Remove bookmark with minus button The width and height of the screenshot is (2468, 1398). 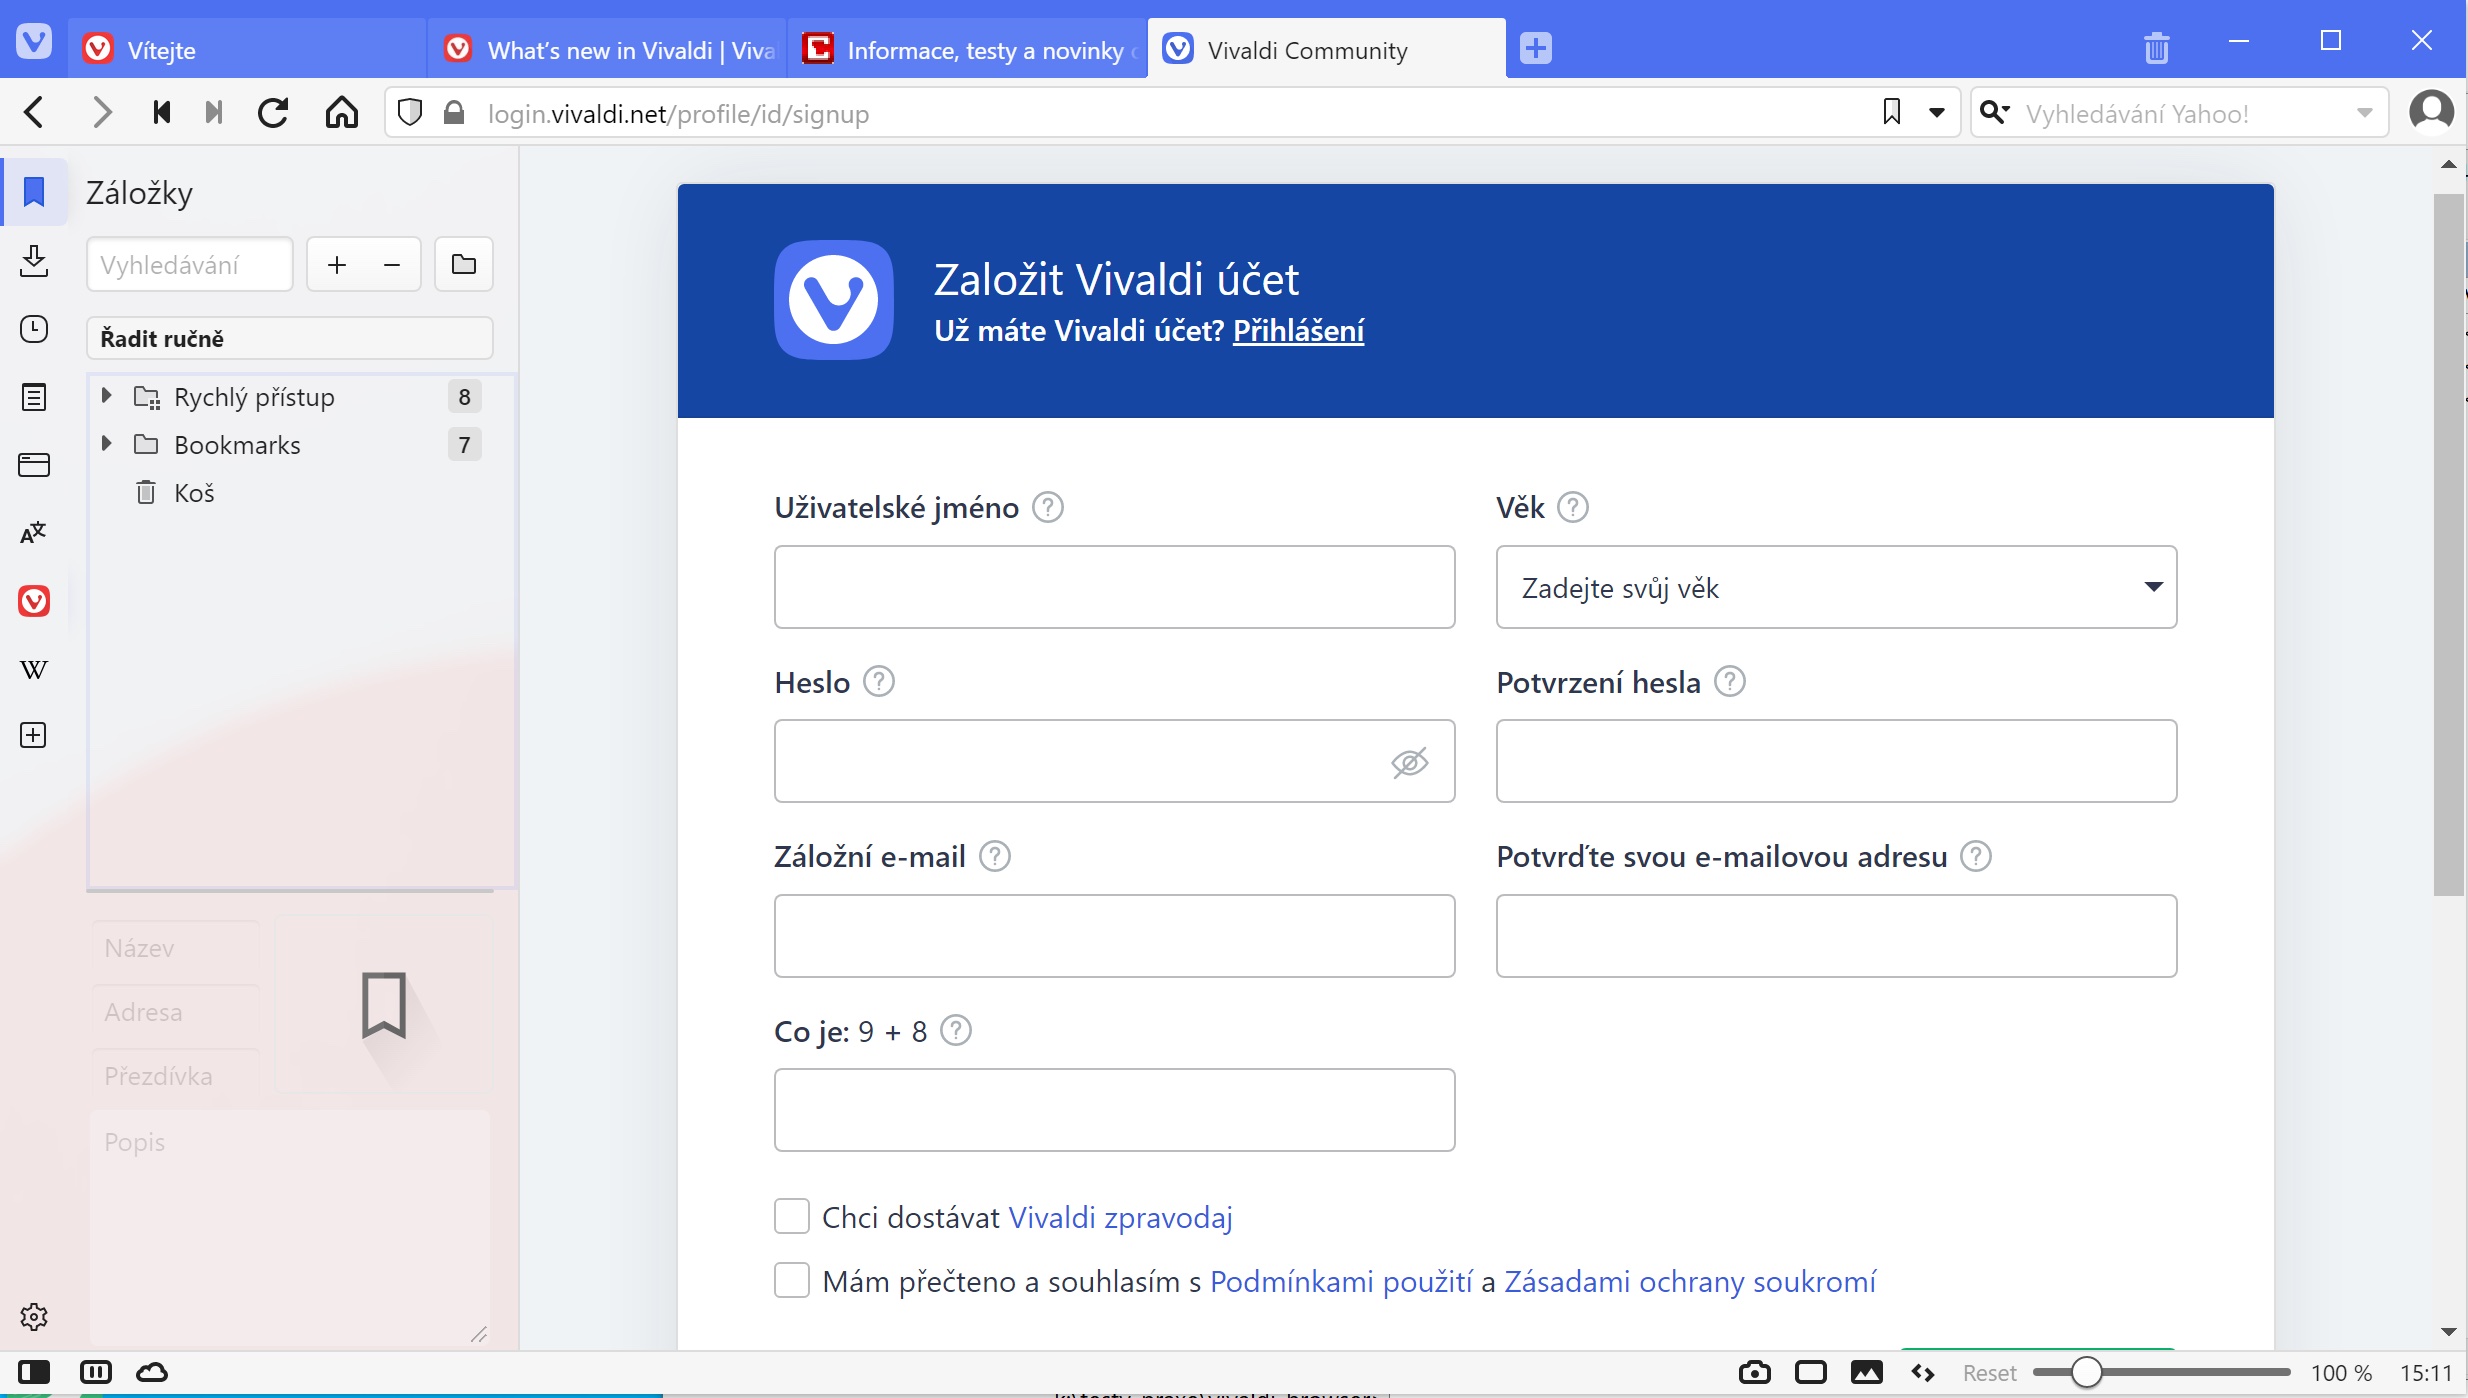[x=392, y=265]
